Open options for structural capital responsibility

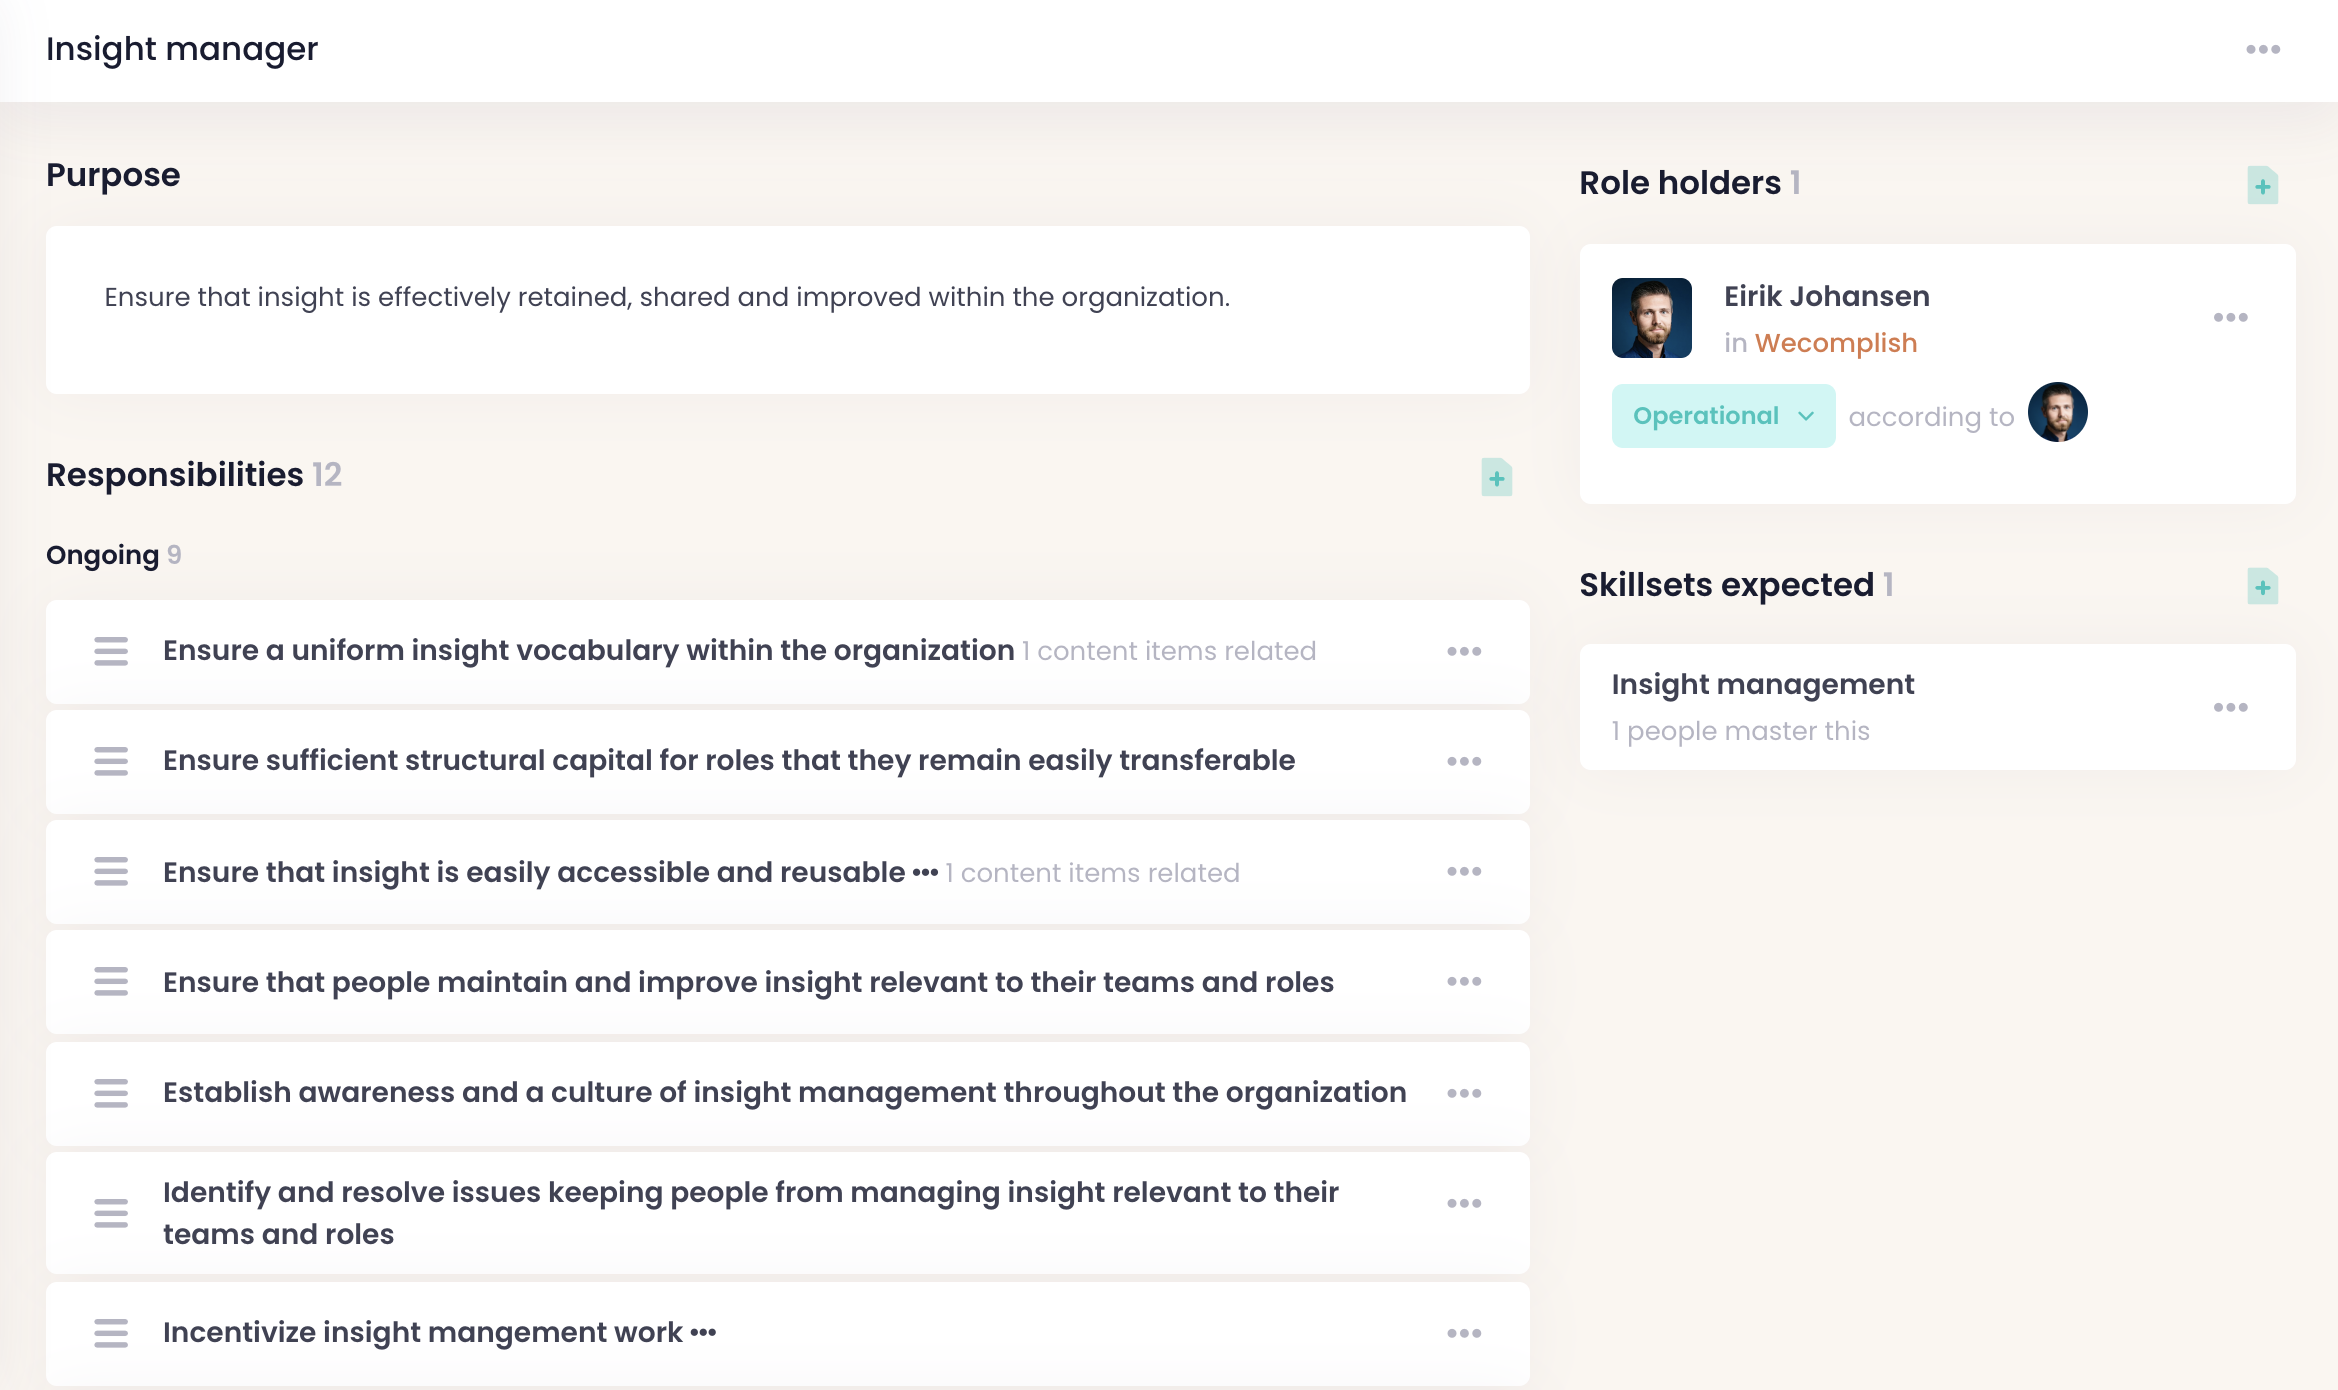(1464, 761)
